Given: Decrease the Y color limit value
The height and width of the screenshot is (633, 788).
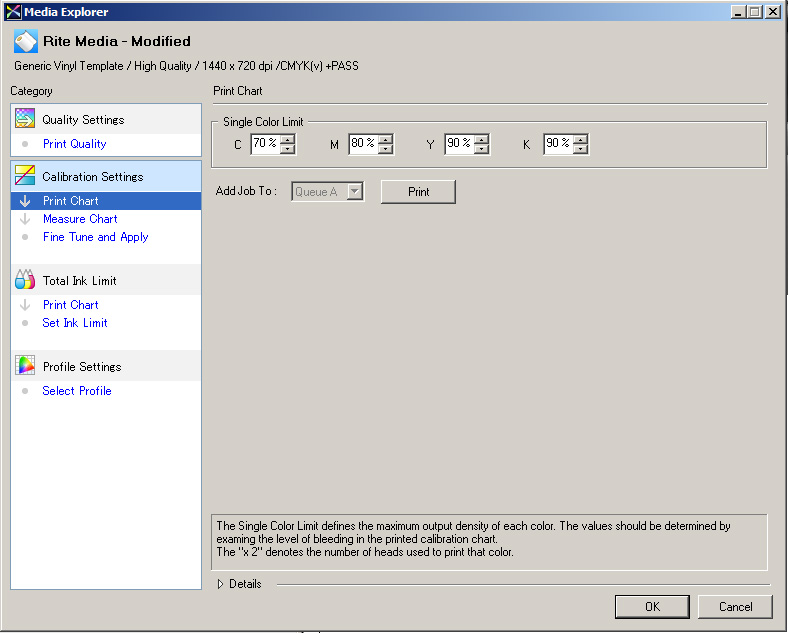Looking at the screenshot, I should pos(481,149).
